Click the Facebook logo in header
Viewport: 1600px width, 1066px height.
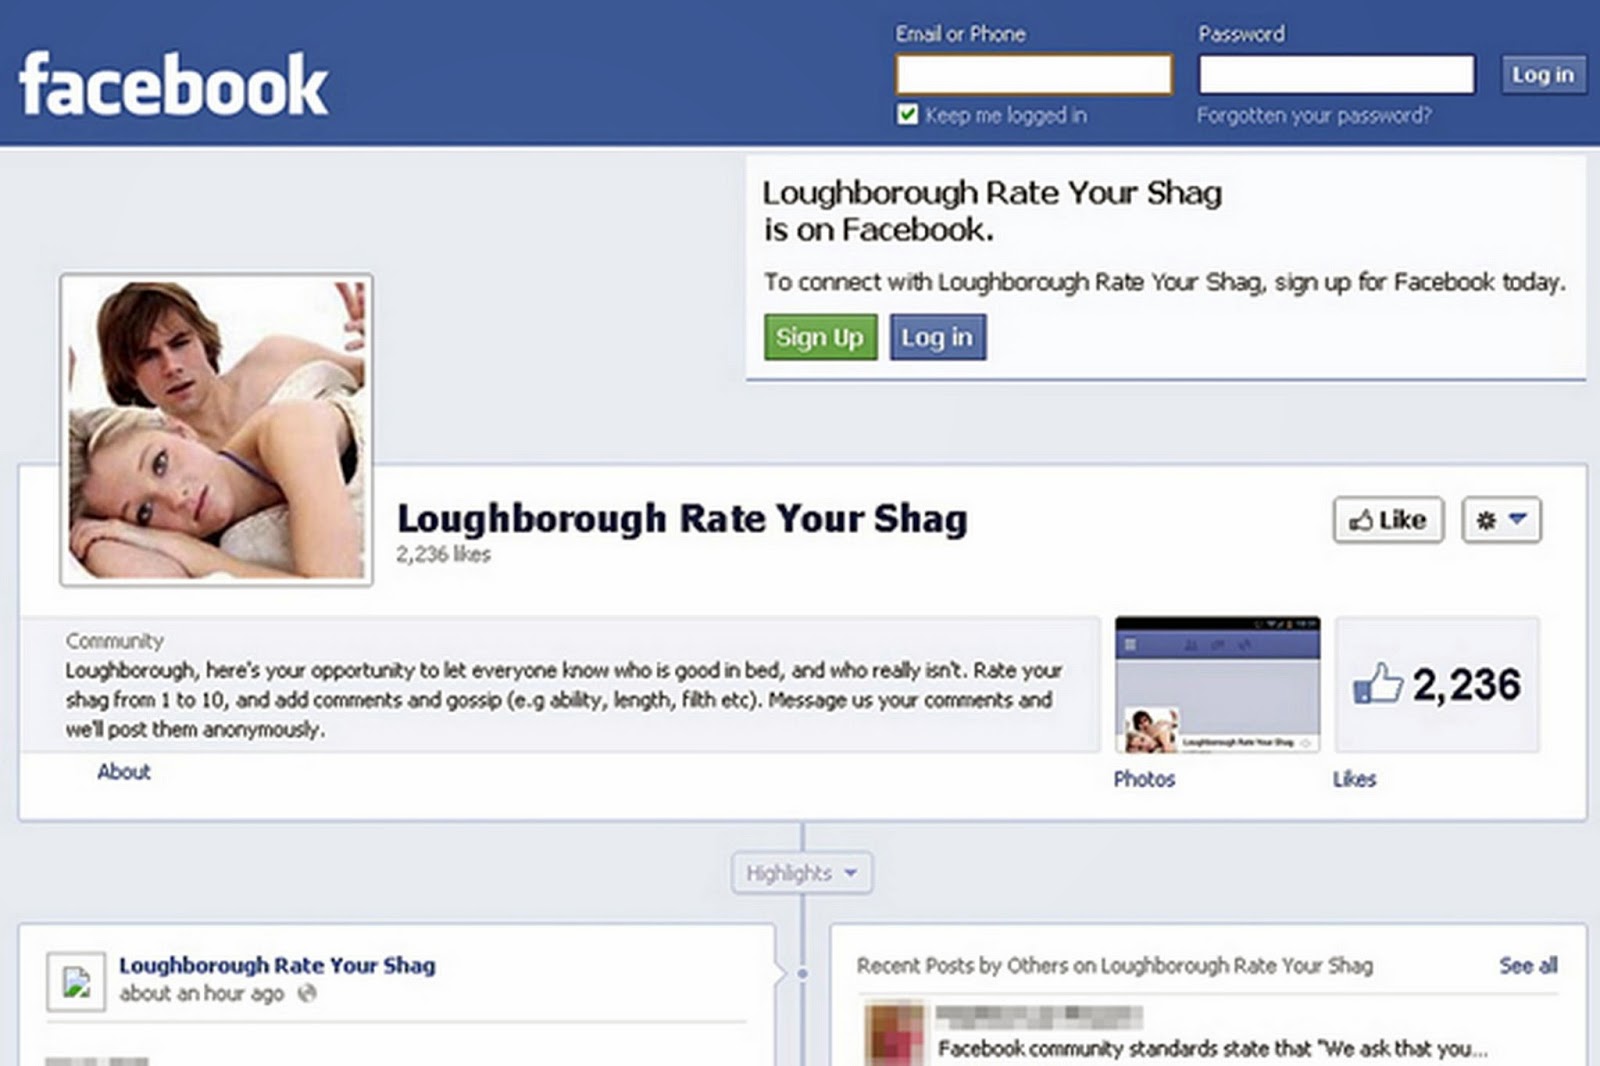tap(173, 85)
